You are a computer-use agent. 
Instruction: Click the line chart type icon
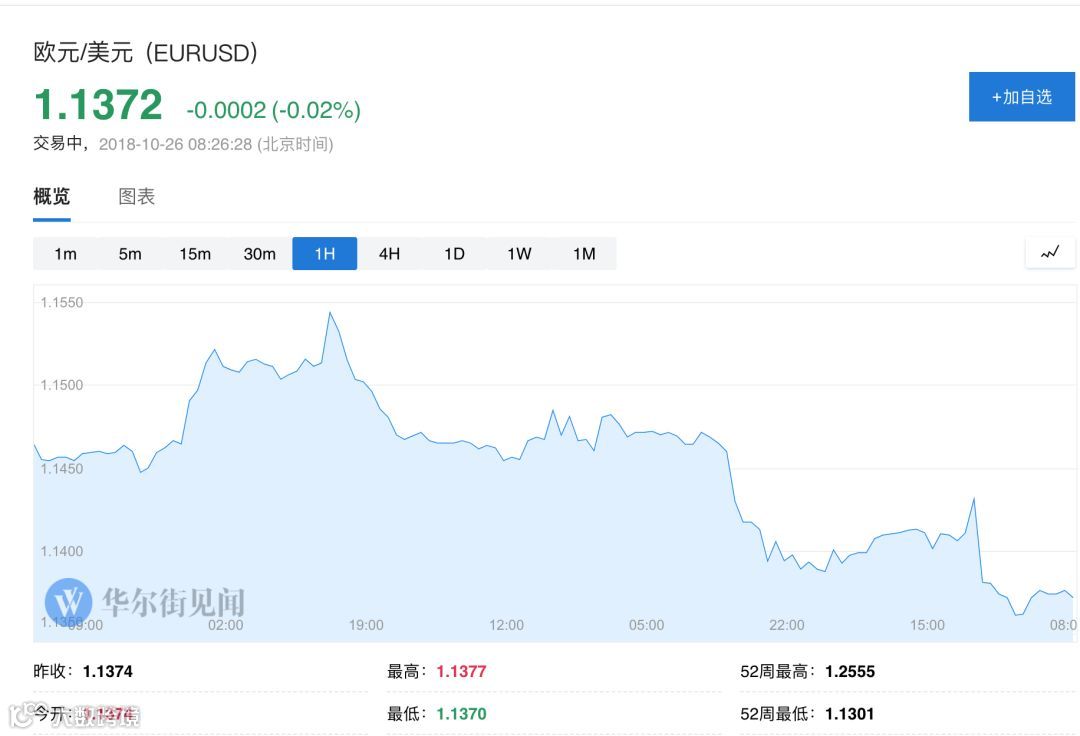[x=1050, y=253]
